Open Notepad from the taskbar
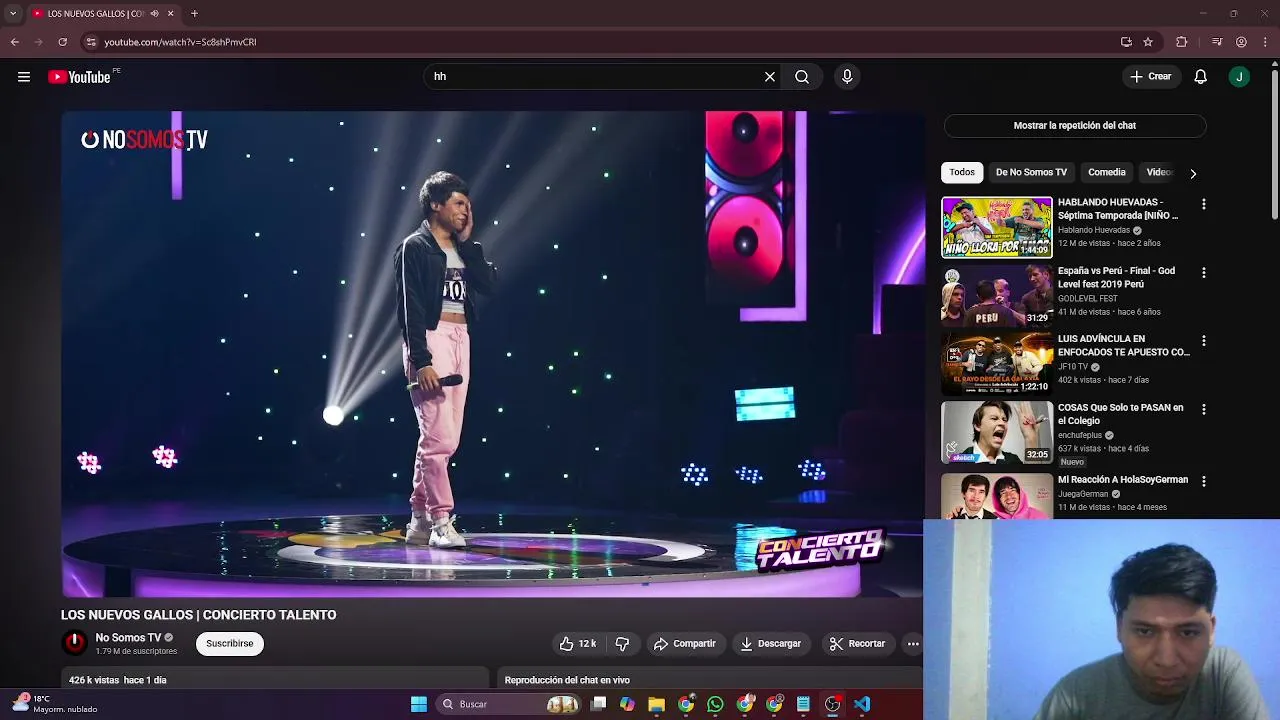Image resolution: width=1280 pixels, height=720 pixels. coord(803,704)
